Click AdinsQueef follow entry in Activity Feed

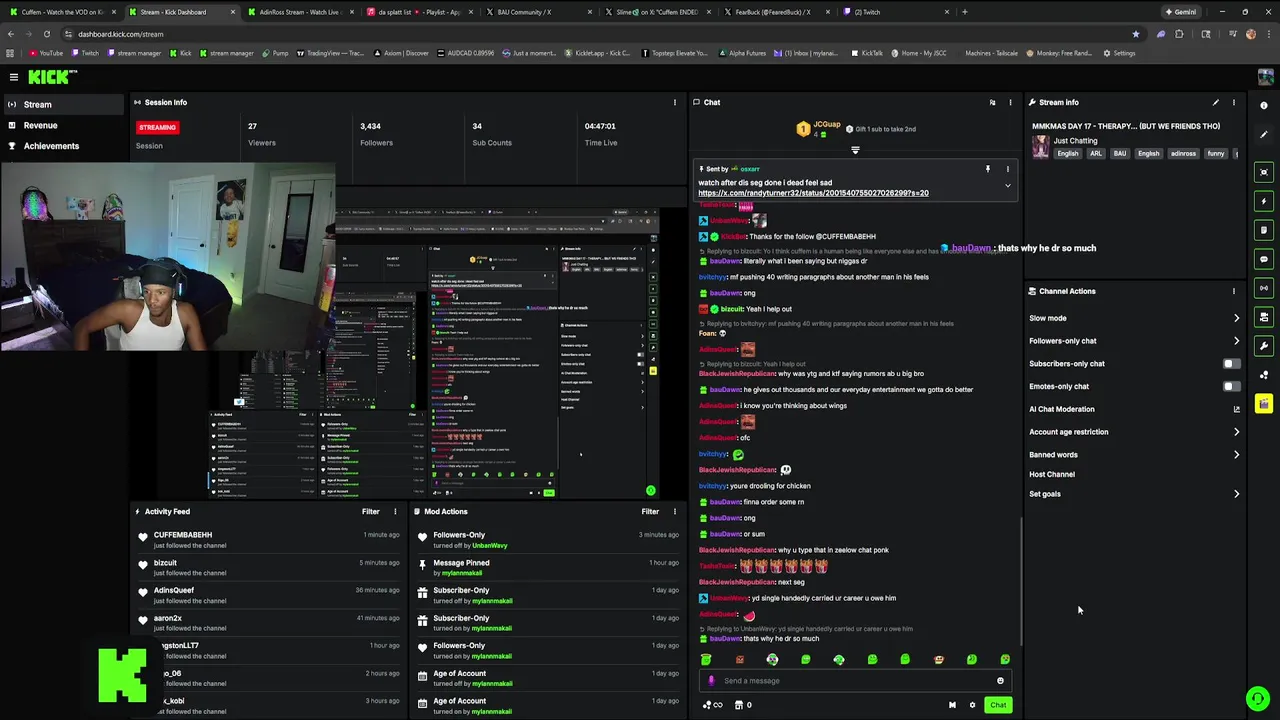coord(270,594)
